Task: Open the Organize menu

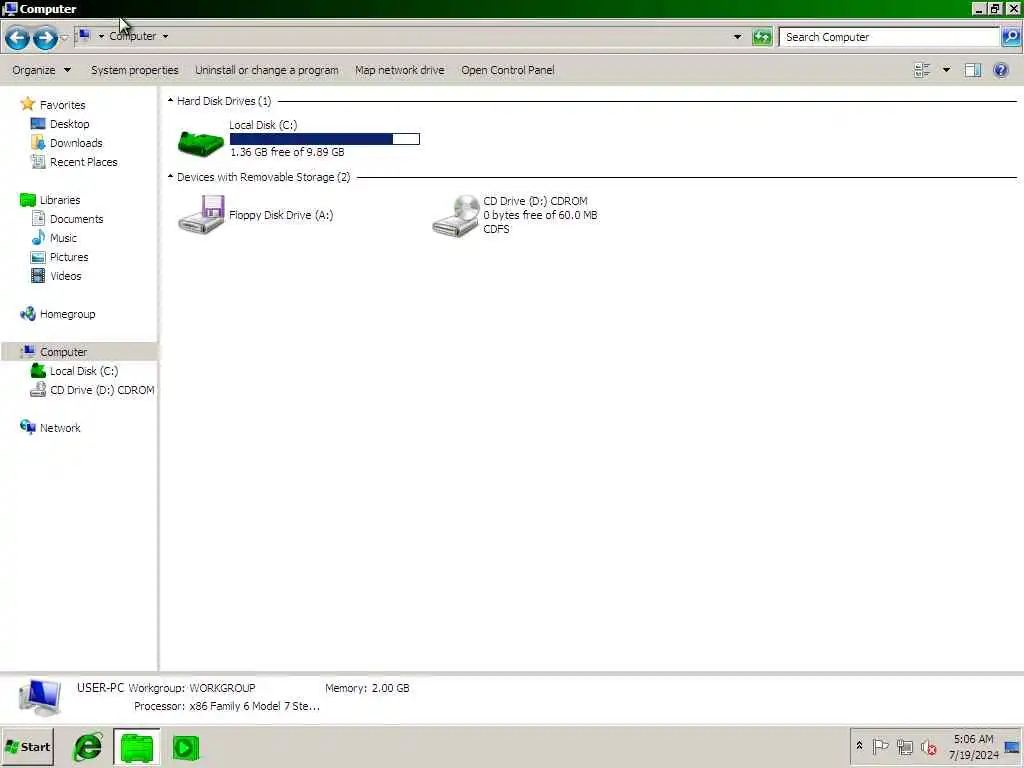Action: point(41,70)
